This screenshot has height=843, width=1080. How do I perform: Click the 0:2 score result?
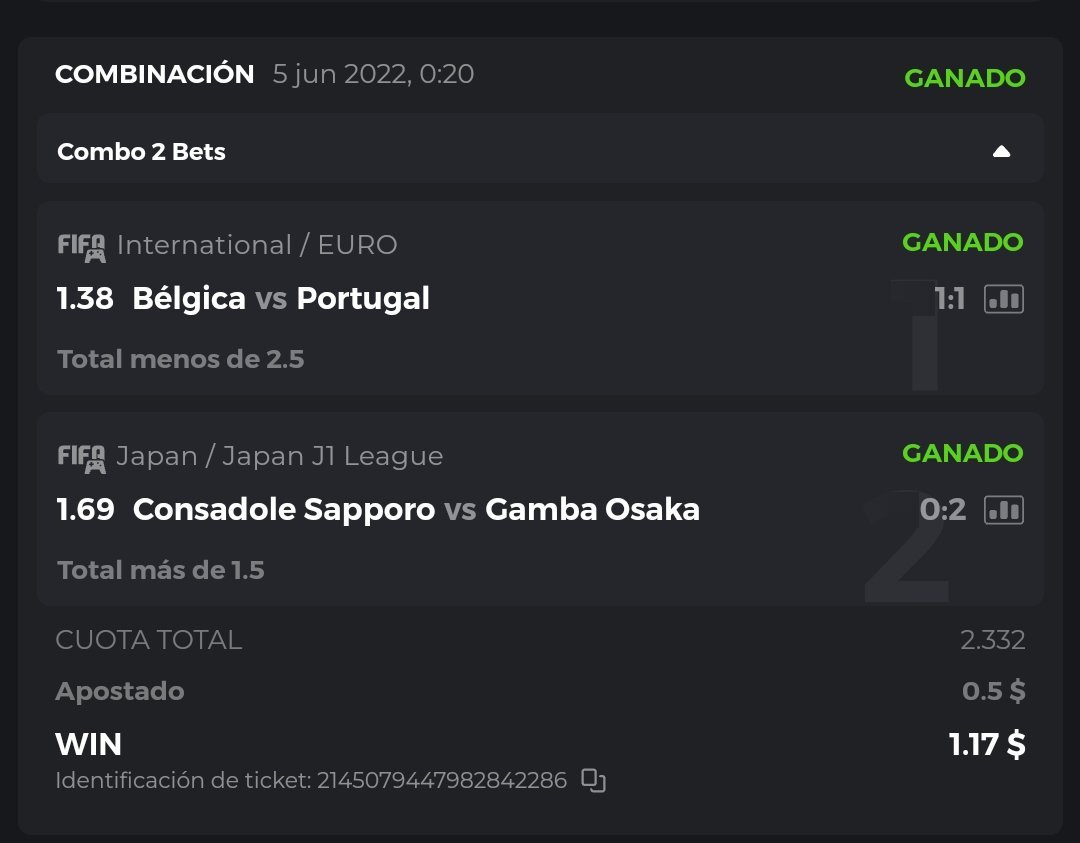pos(942,510)
